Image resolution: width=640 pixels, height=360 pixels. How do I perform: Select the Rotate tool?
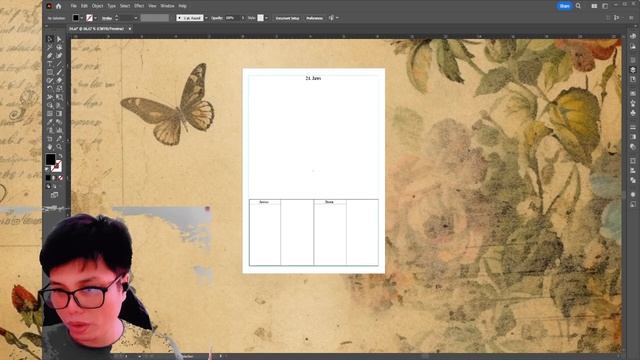(x=50, y=89)
